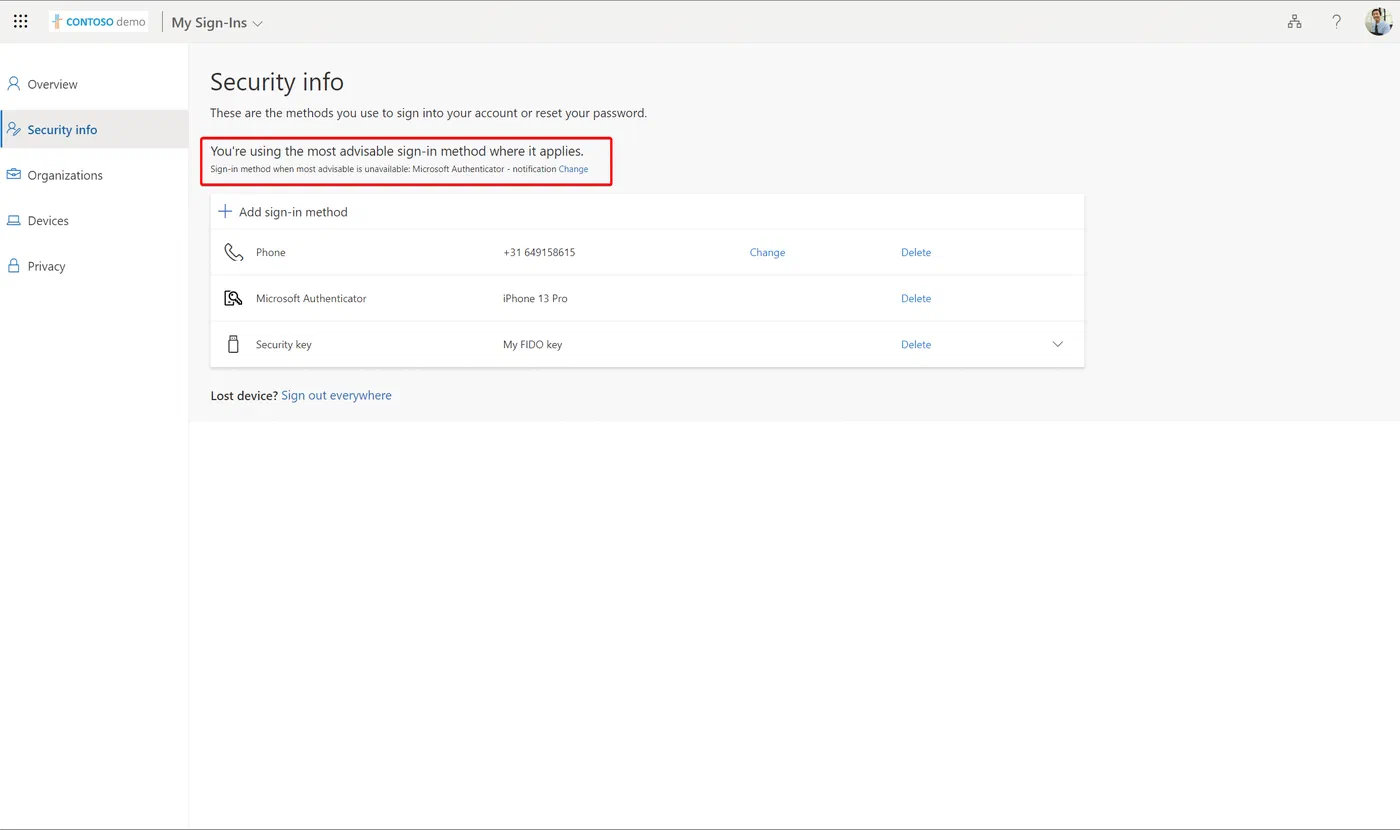Viewport: 1400px width, 830px height.
Task: Change the default sign-in method
Action: 573,169
